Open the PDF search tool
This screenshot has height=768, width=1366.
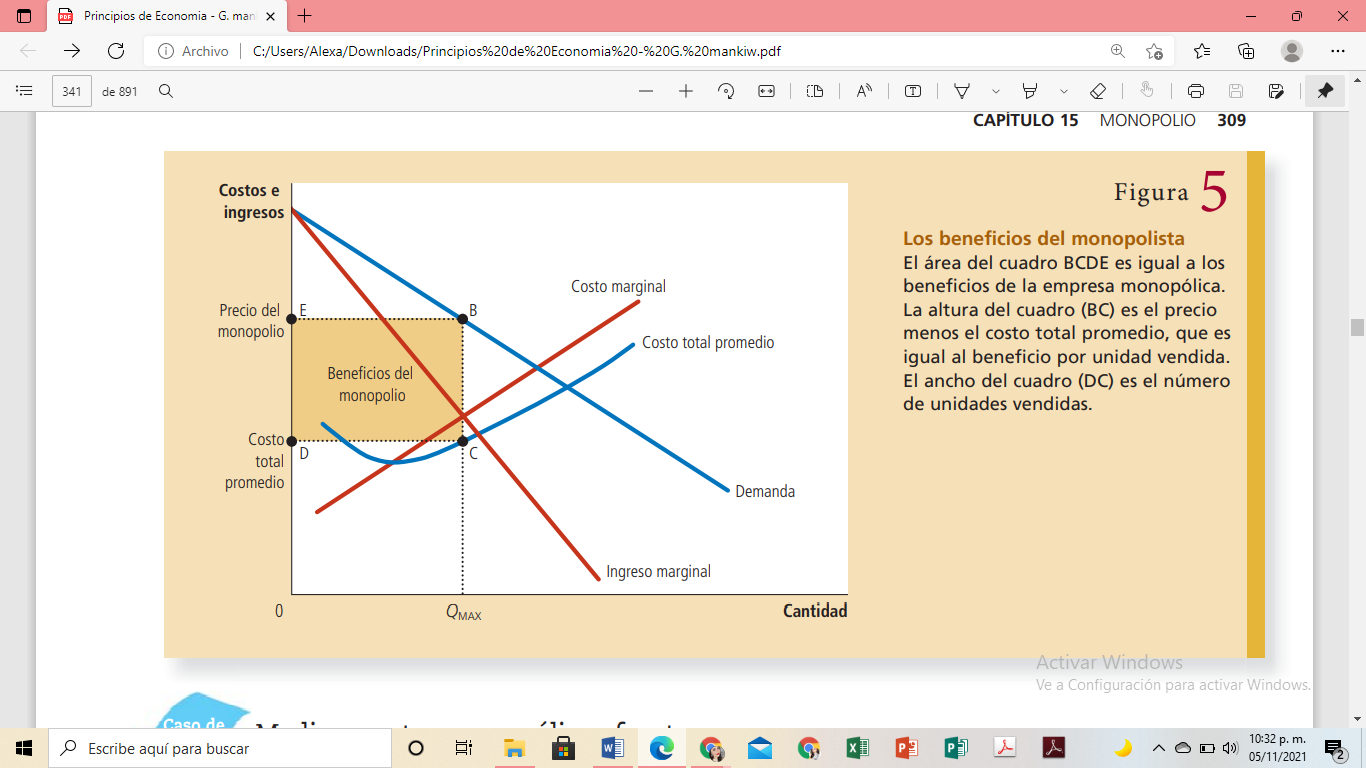tap(164, 90)
